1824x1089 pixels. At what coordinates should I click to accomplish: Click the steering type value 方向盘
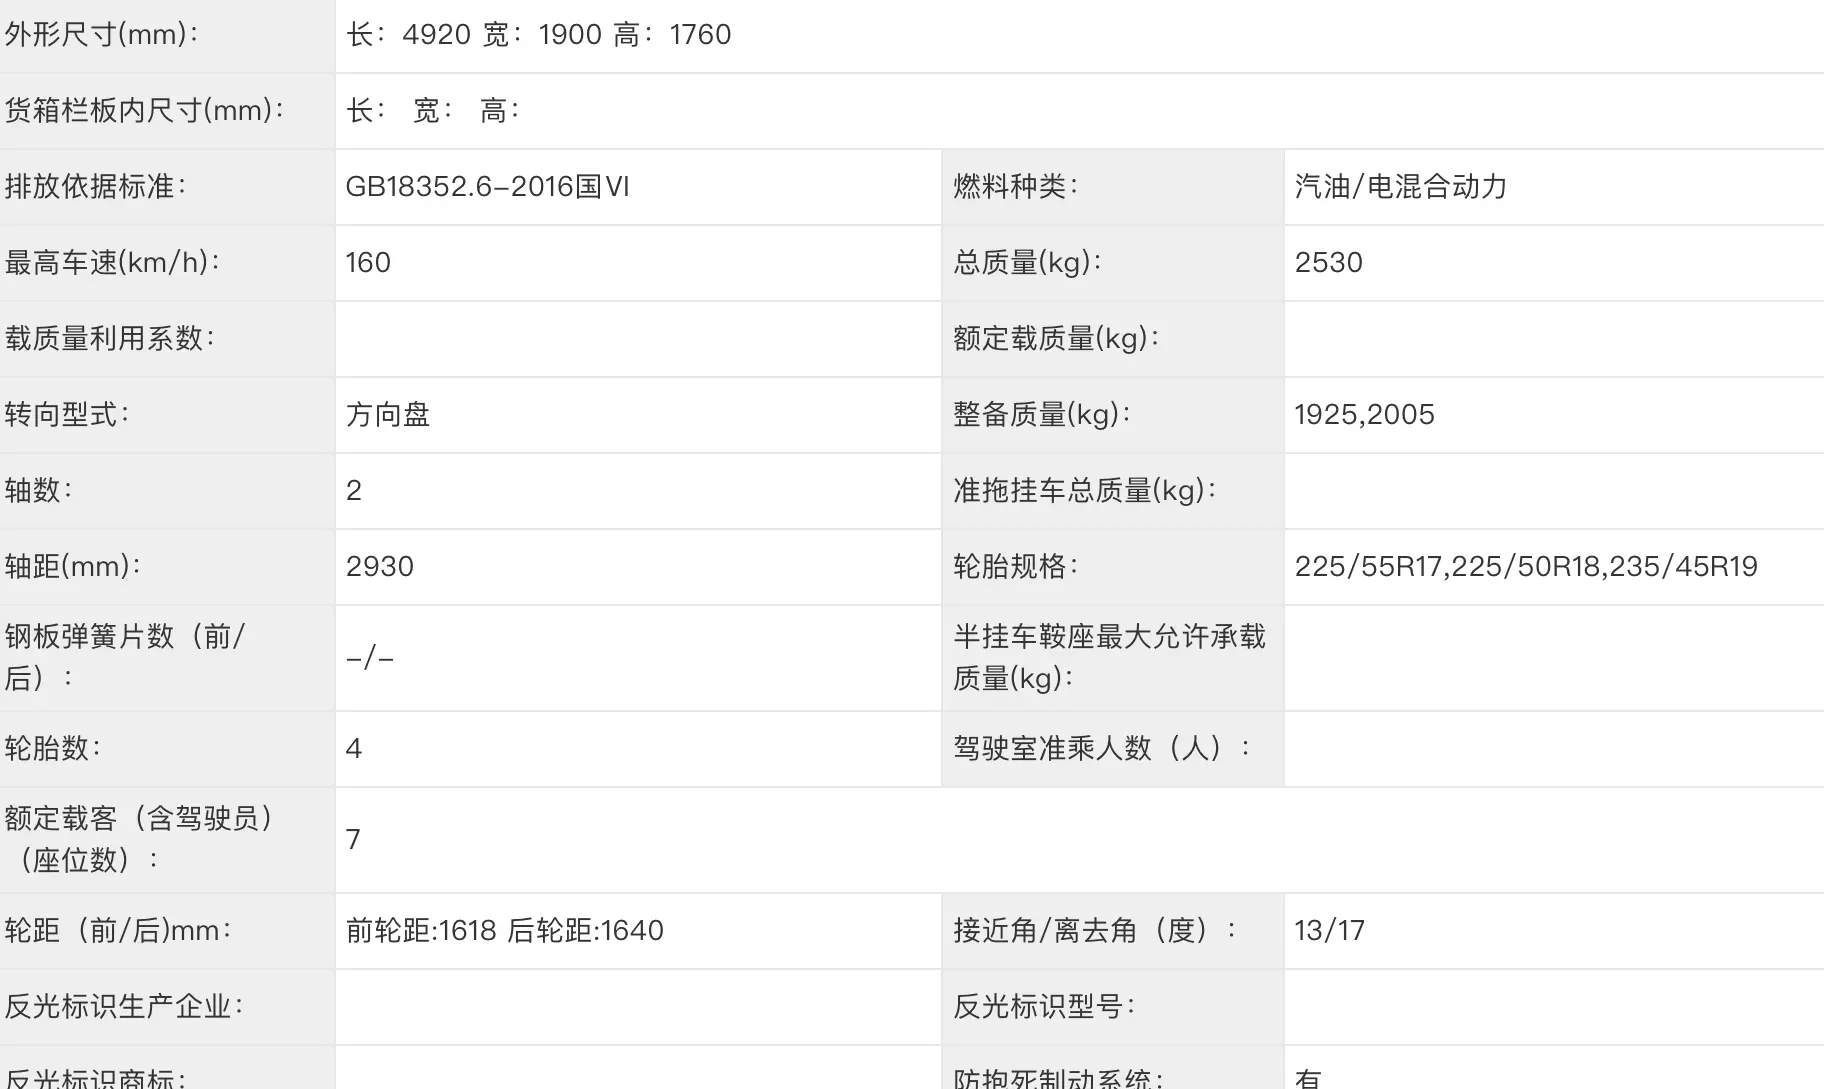click(x=388, y=415)
